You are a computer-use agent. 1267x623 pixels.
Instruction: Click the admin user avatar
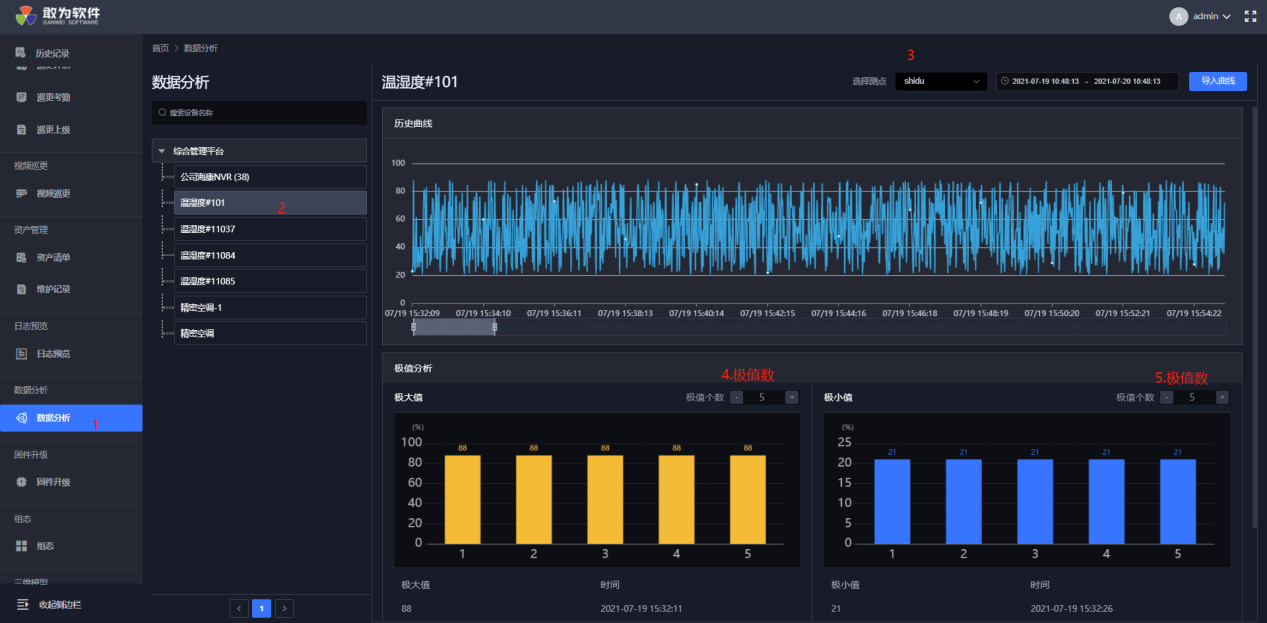pyautogui.click(x=1178, y=16)
